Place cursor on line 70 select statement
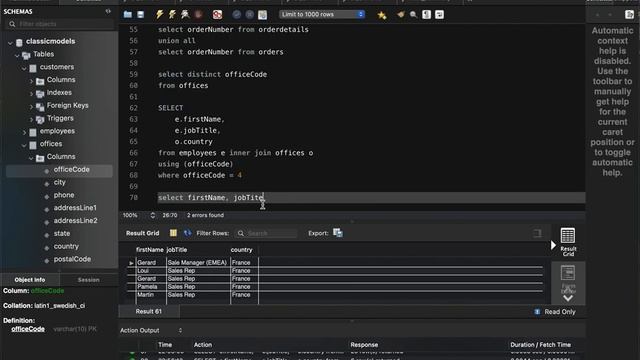Screen dimensions: 640x360 pyautogui.click(x=211, y=198)
